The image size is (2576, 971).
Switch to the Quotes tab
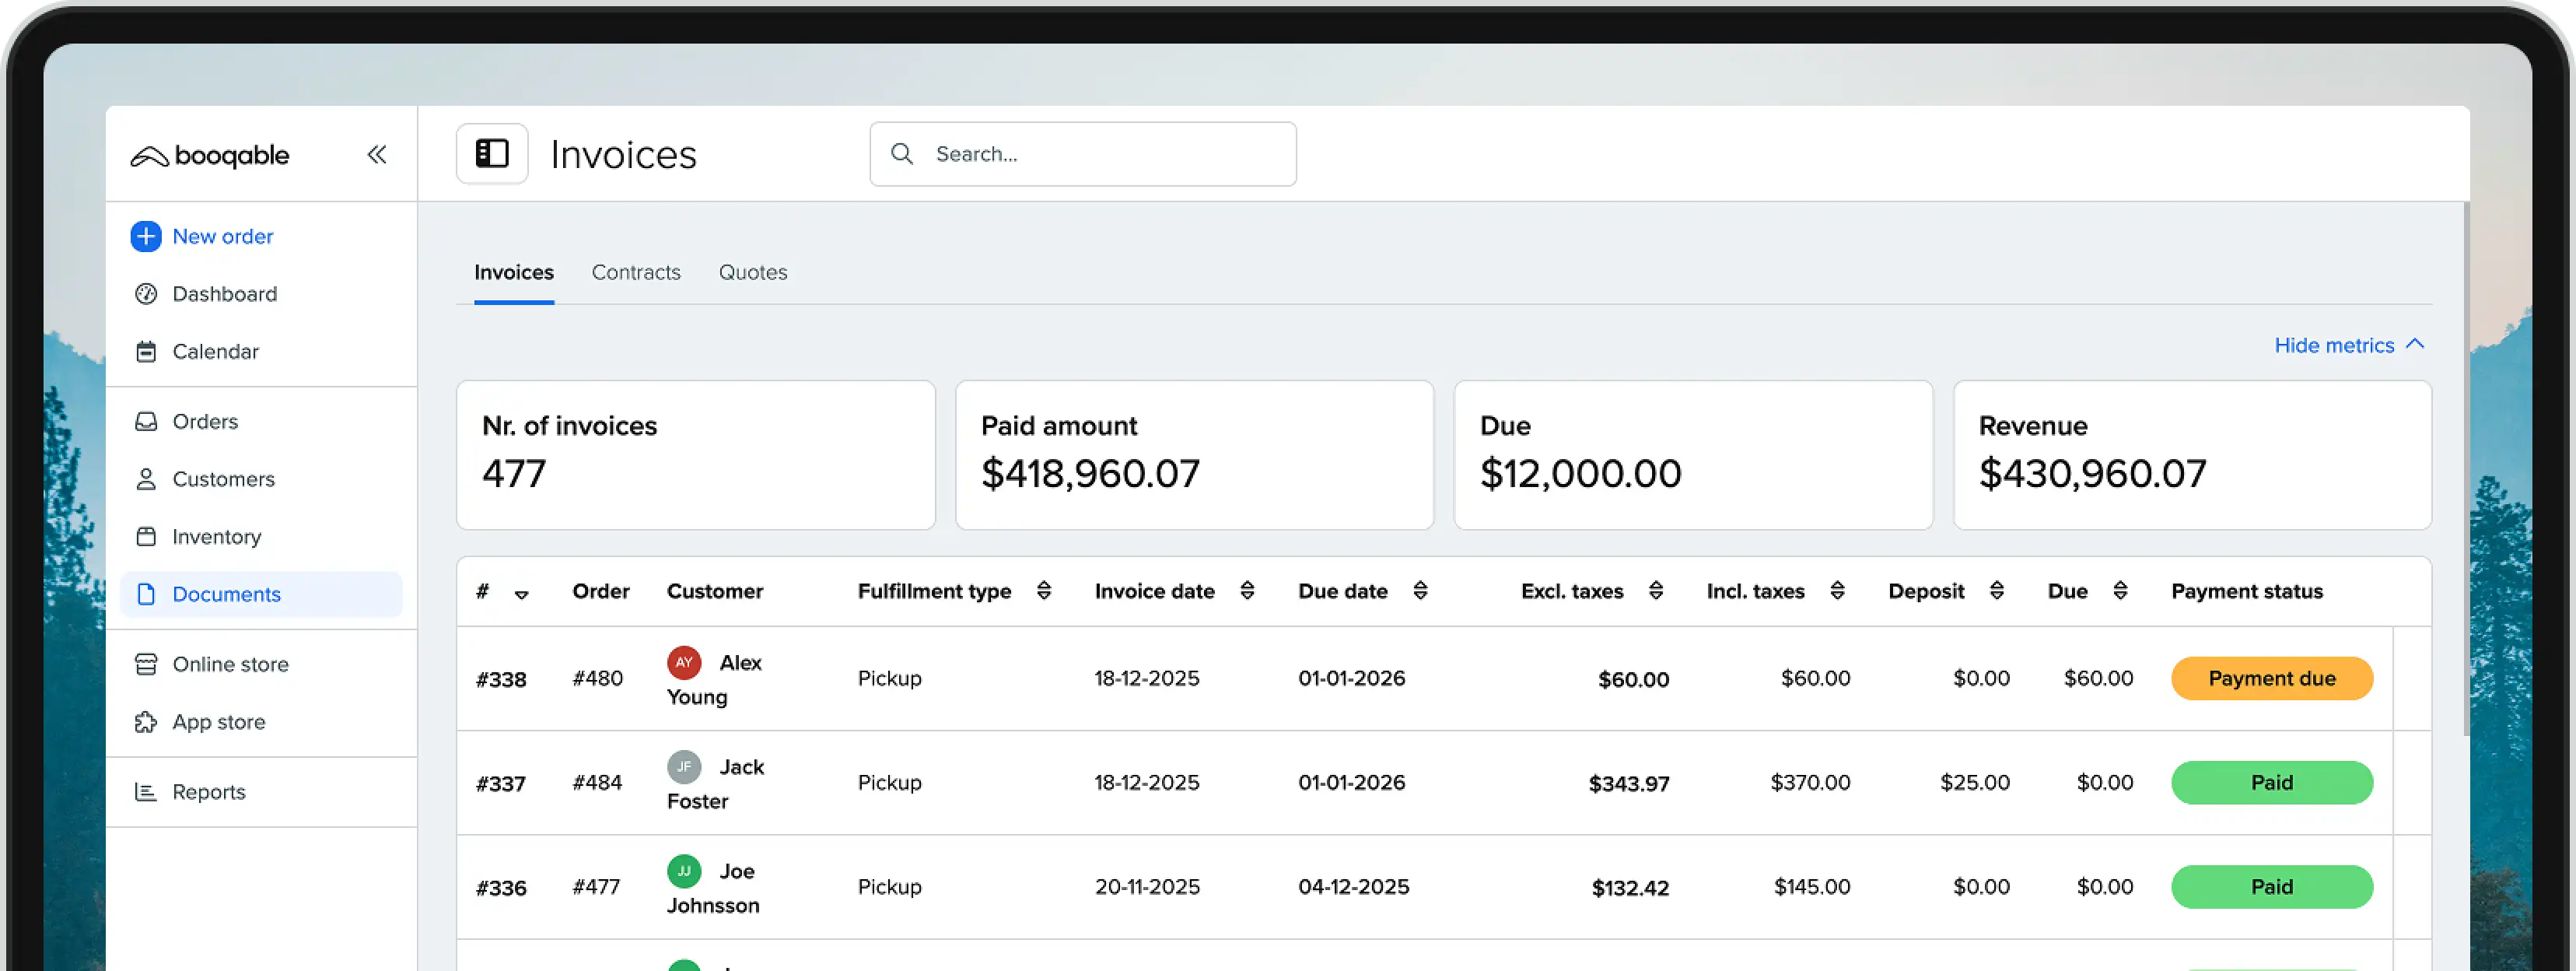(752, 272)
